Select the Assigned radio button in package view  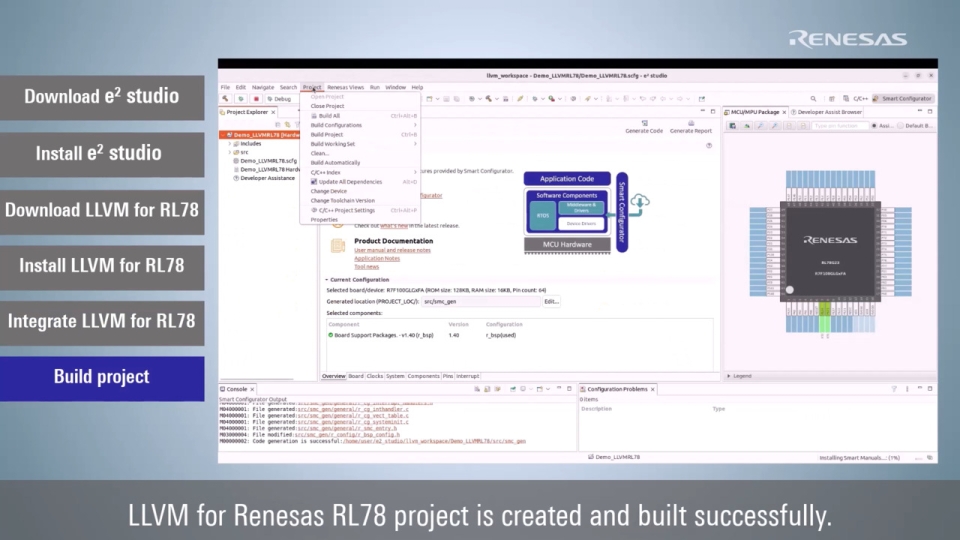(874, 126)
